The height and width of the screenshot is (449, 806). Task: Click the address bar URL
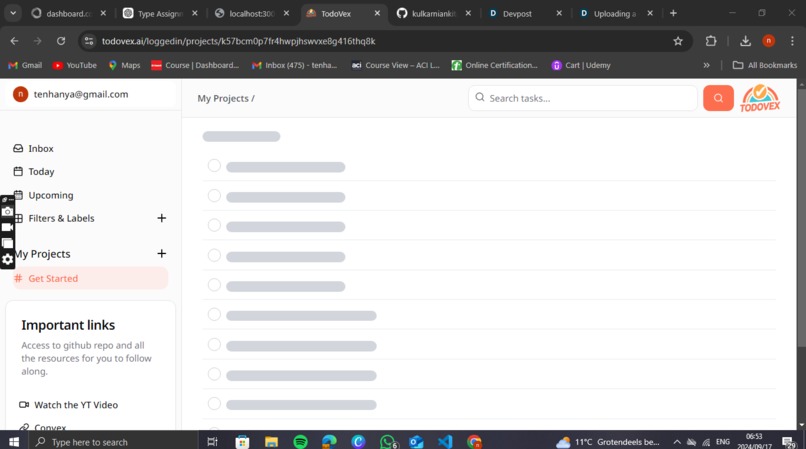pyautogui.click(x=239, y=41)
